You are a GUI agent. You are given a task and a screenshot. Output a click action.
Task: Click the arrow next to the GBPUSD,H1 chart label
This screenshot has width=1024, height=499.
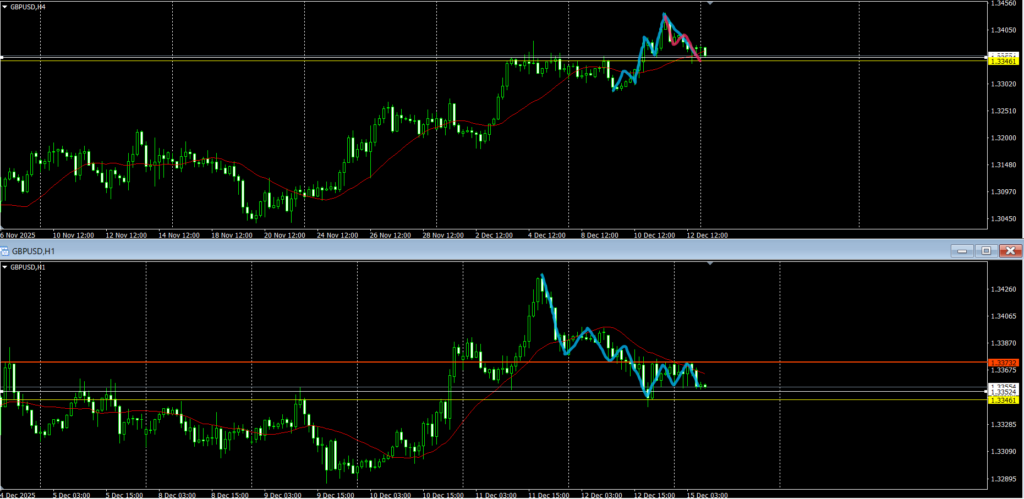(5, 267)
